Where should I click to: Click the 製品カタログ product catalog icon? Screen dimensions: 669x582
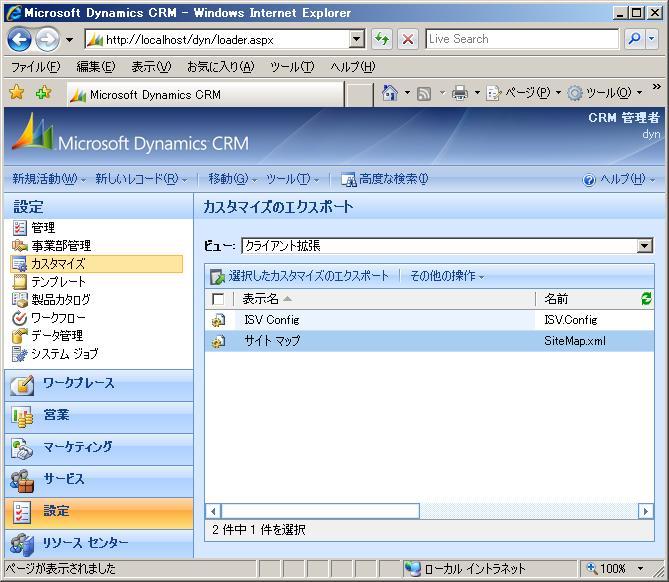[x=20, y=300]
